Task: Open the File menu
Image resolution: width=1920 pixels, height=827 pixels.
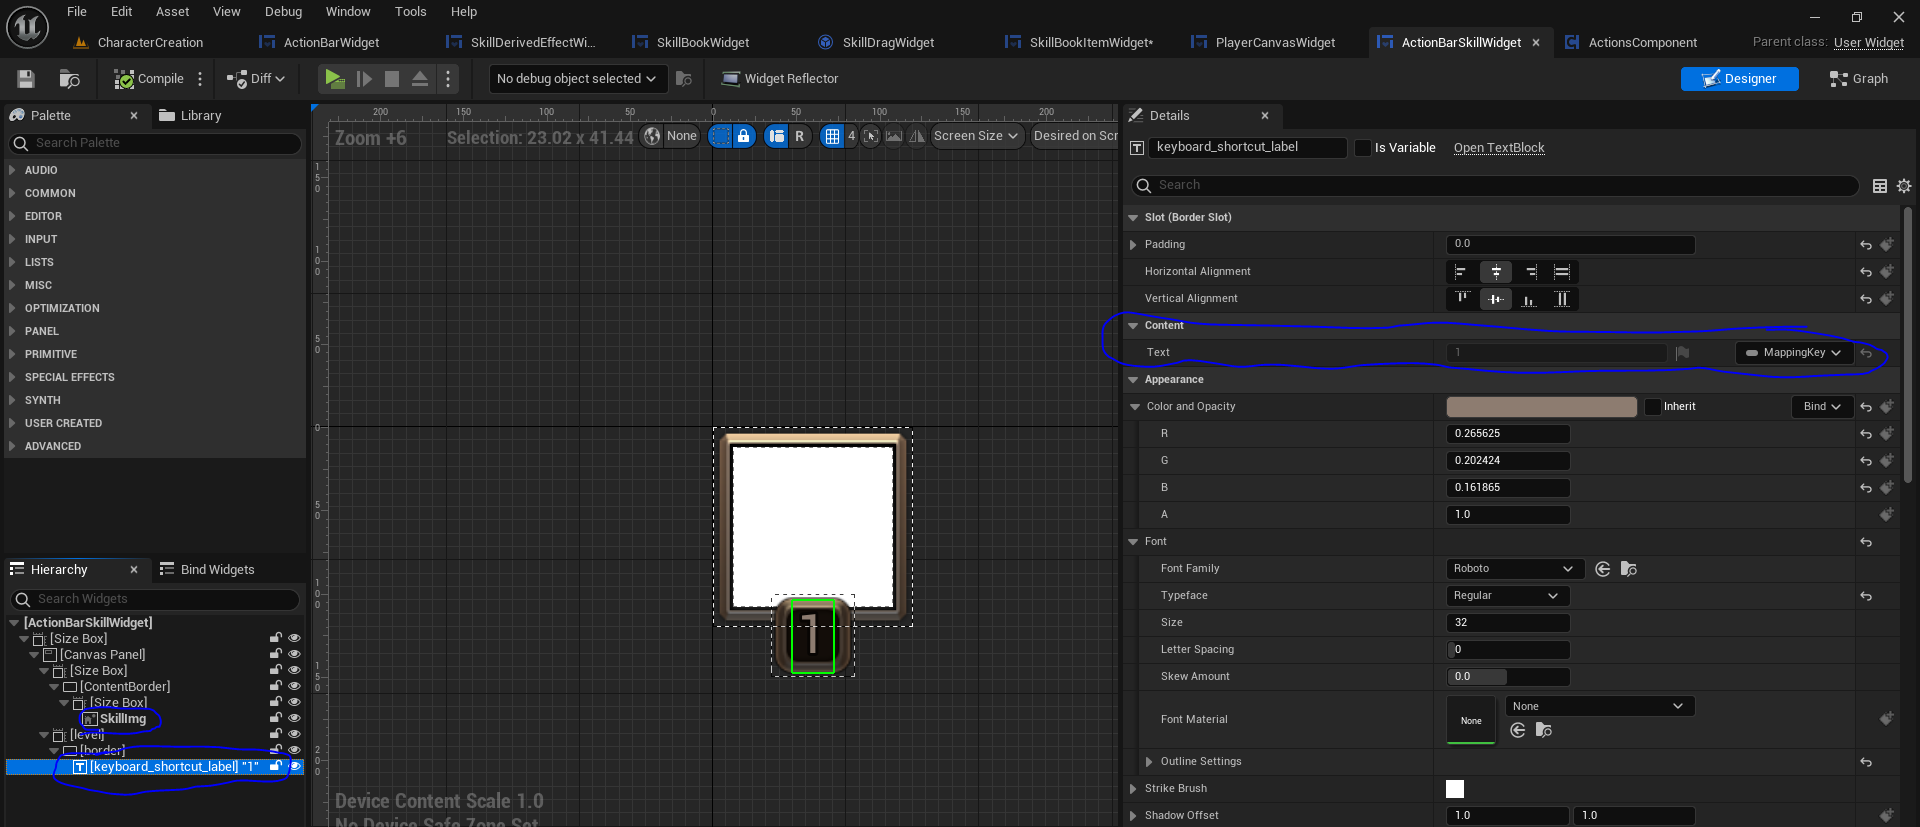Action: (x=77, y=12)
